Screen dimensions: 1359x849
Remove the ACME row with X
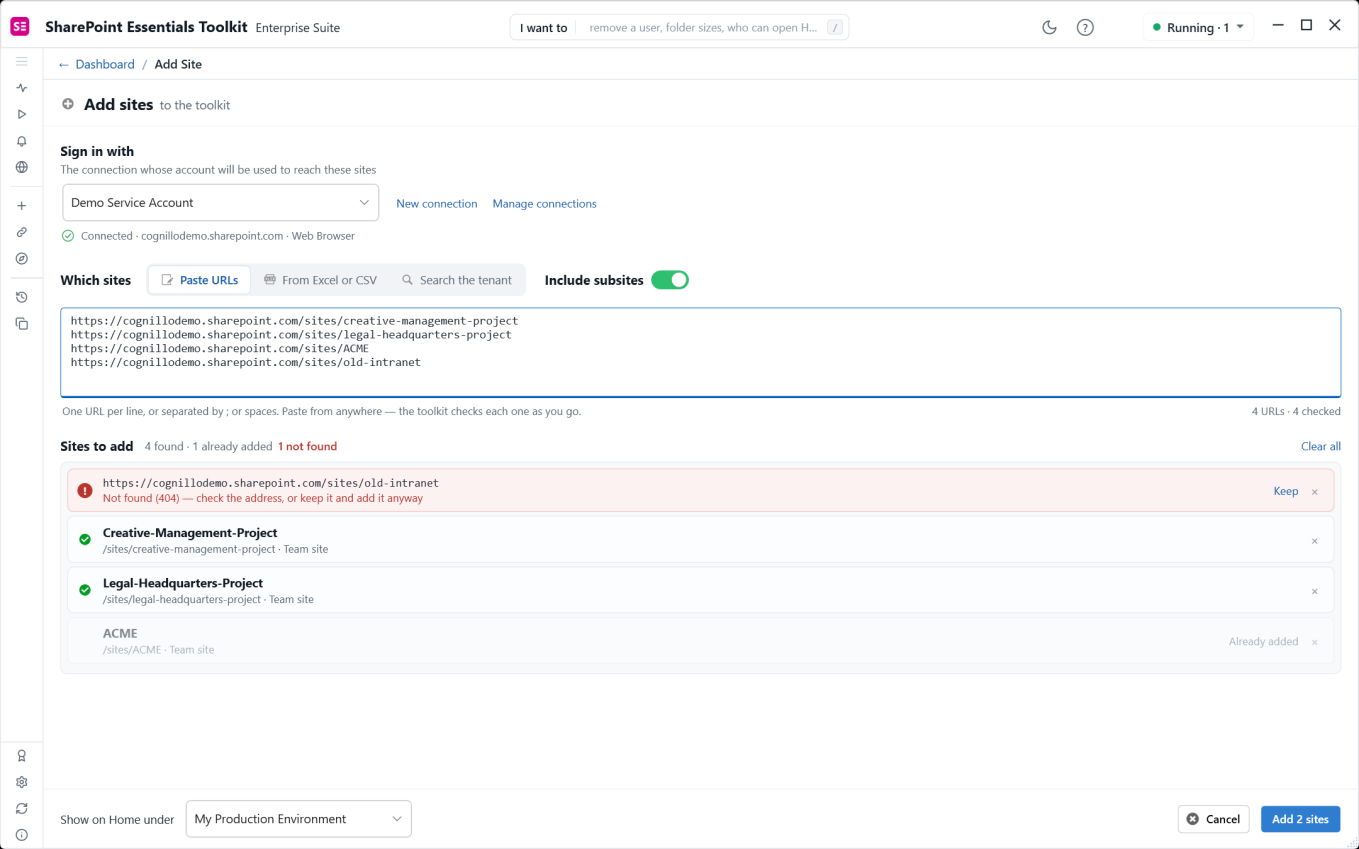click(x=1315, y=642)
